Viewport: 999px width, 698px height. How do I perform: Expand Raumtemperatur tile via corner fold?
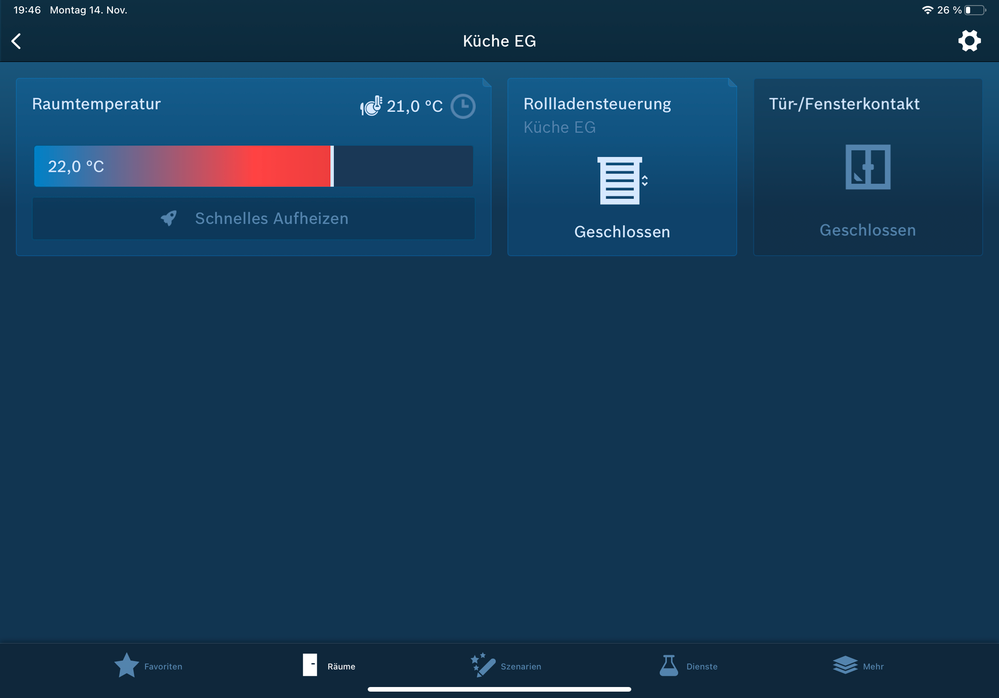click(486, 83)
